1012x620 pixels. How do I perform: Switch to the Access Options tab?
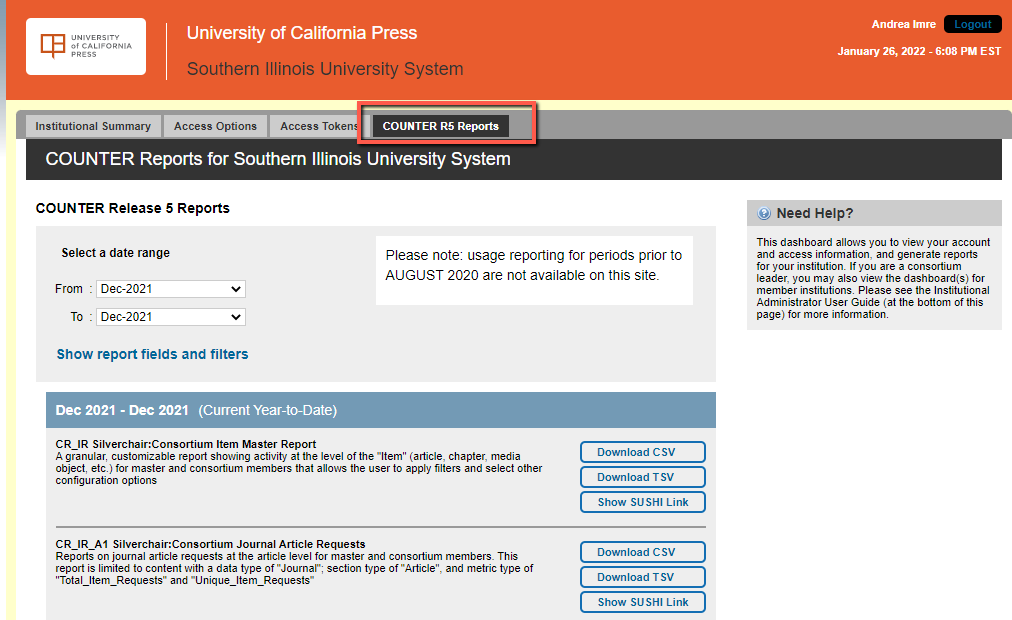pyautogui.click(x=216, y=126)
